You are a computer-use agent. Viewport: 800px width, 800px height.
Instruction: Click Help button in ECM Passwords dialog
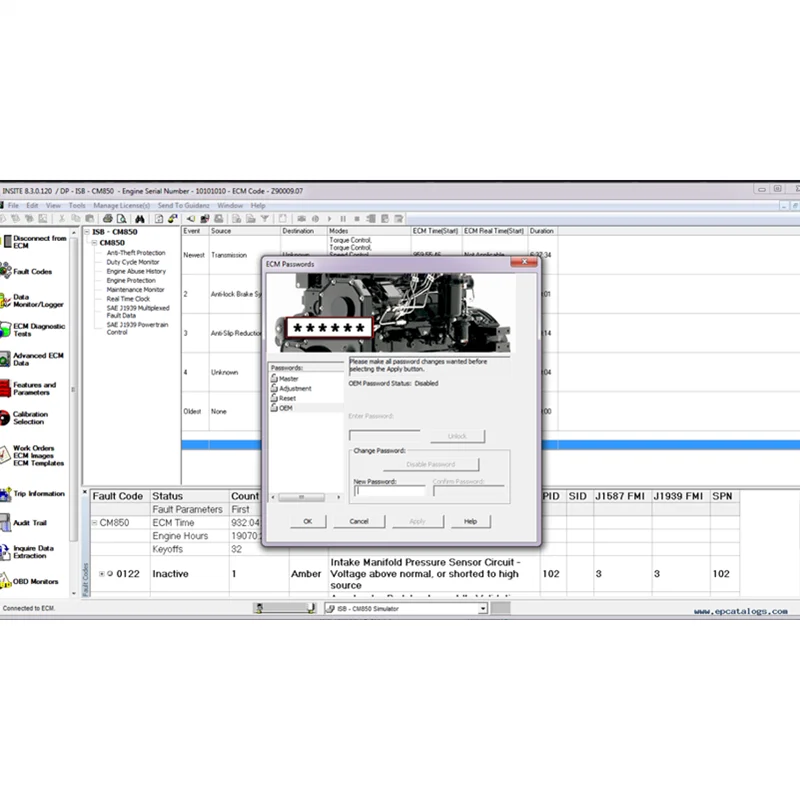coord(470,521)
